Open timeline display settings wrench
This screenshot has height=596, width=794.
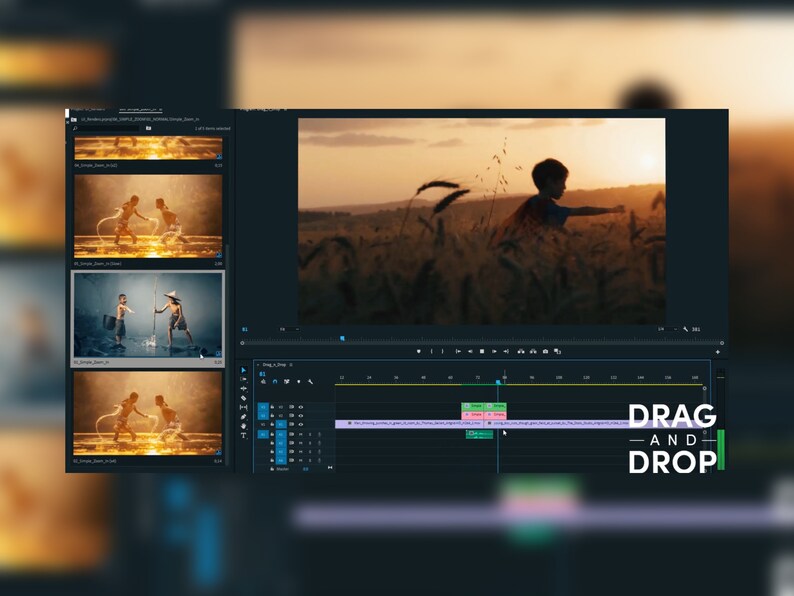[x=310, y=382]
